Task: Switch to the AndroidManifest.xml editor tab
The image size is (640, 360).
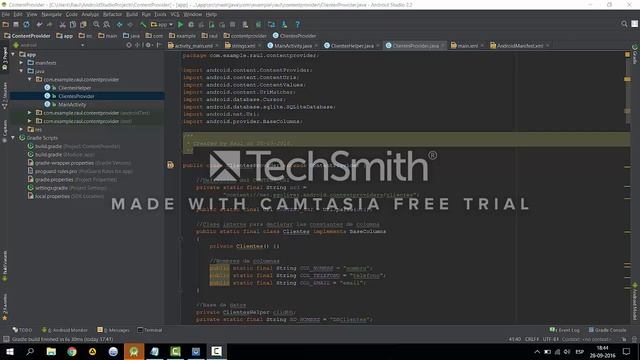Action: pyautogui.click(x=520, y=46)
